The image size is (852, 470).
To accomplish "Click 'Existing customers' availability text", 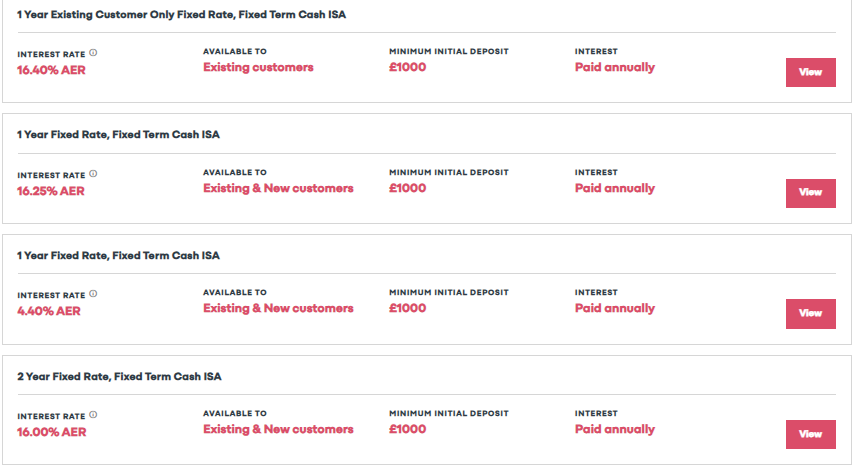I will 258,67.
